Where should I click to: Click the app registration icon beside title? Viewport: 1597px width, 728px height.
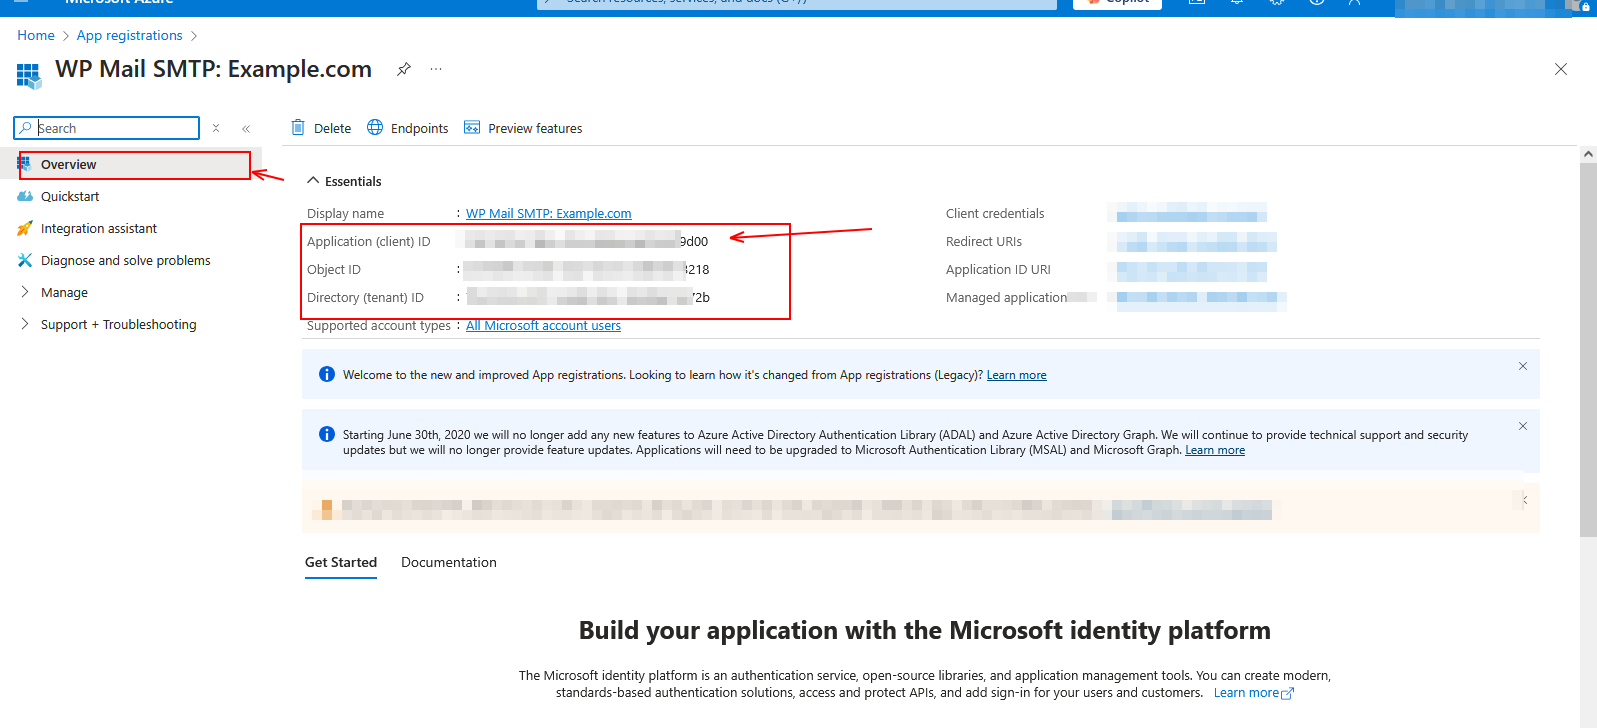pos(28,75)
